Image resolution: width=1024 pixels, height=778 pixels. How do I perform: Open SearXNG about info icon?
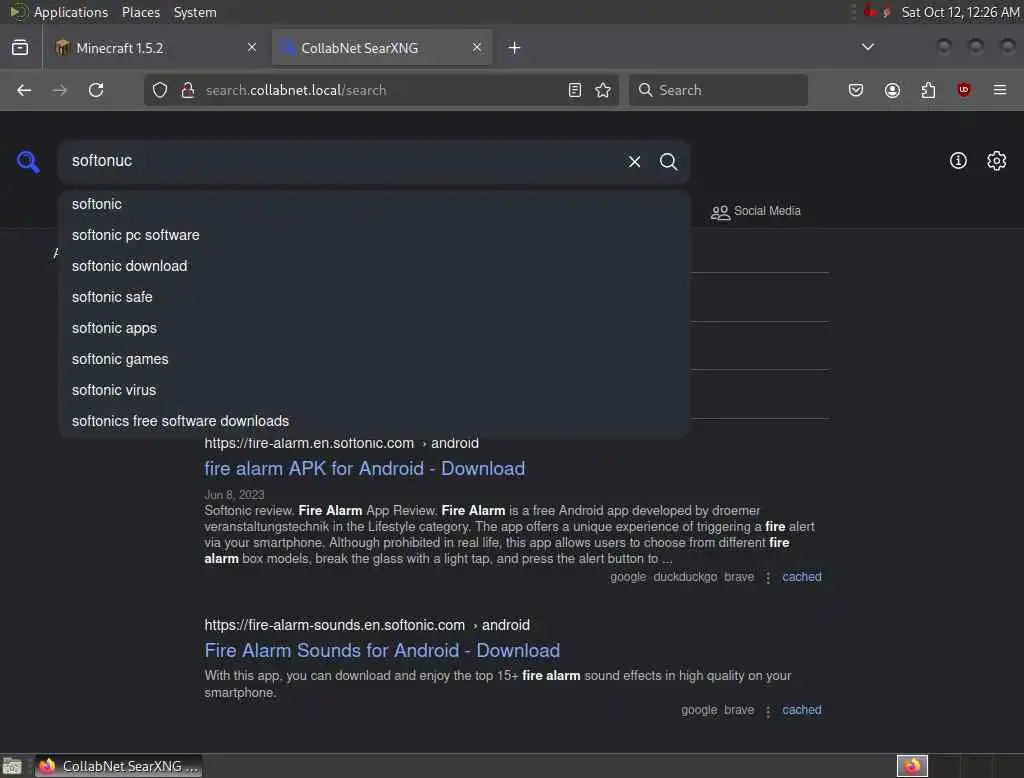click(958, 161)
